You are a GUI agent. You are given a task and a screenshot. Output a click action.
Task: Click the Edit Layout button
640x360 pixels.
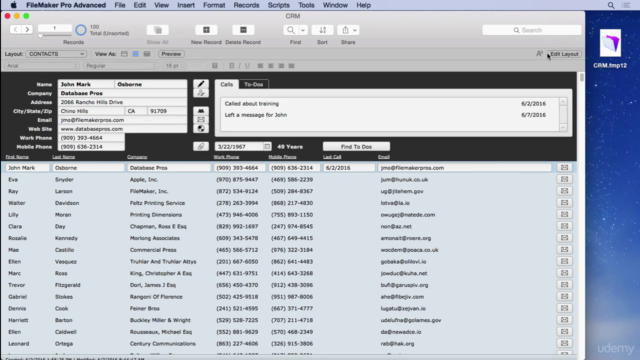pyautogui.click(x=564, y=54)
